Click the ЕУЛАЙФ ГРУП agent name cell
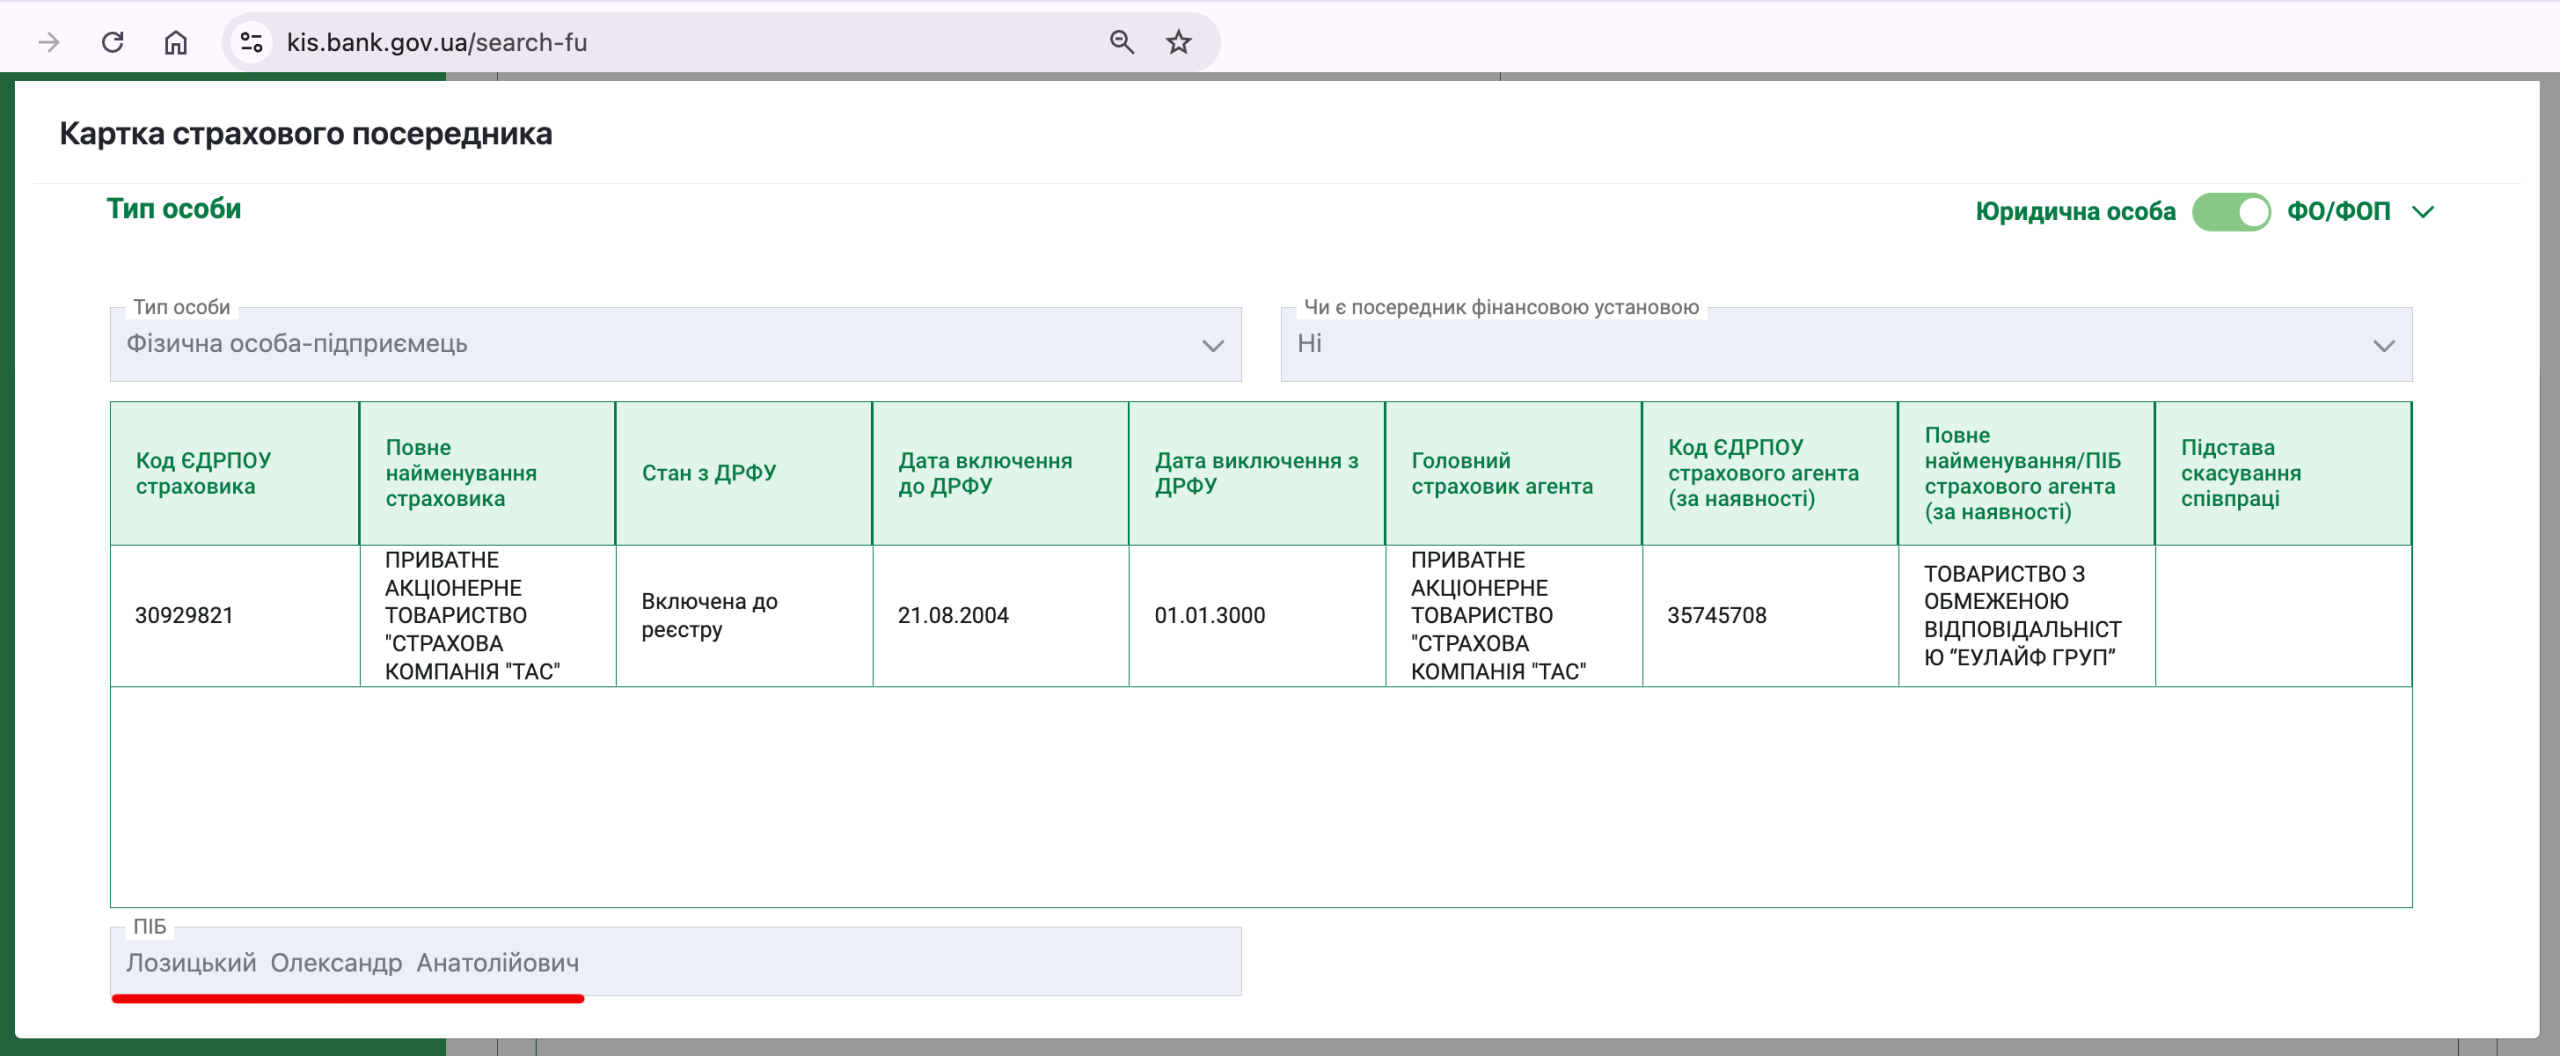This screenshot has height=1056, width=2560. (x=2023, y=615)
